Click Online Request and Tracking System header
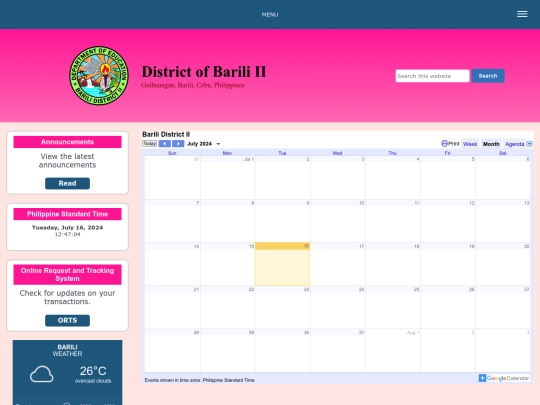This screenshot has width=540, height=405. point(68,274)
